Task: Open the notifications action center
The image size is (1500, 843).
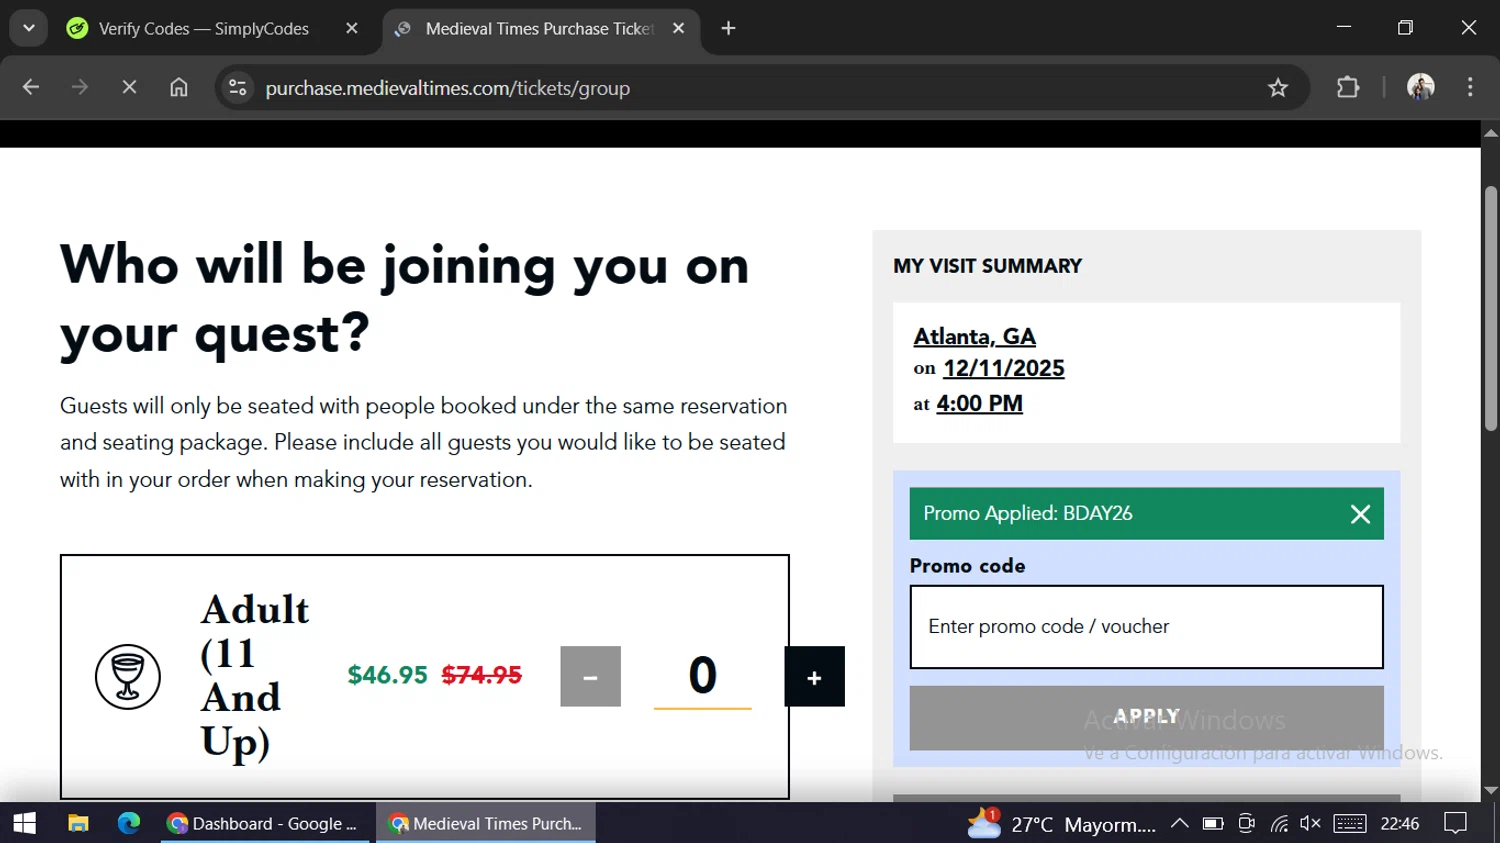Action: click(1456, 824)
